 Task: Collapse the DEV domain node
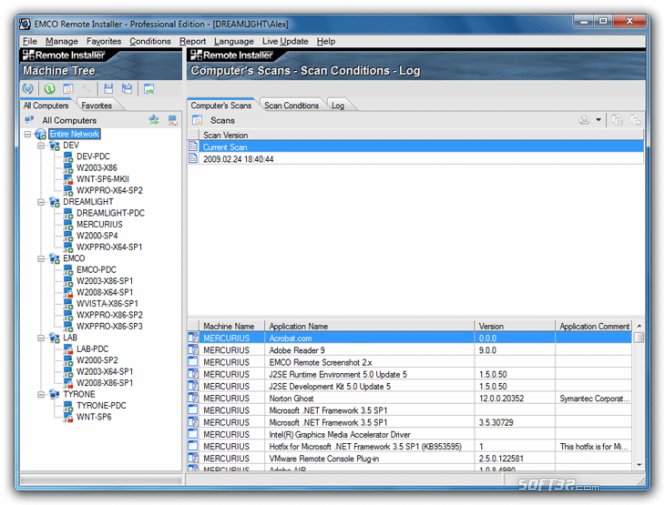point(41,145)
